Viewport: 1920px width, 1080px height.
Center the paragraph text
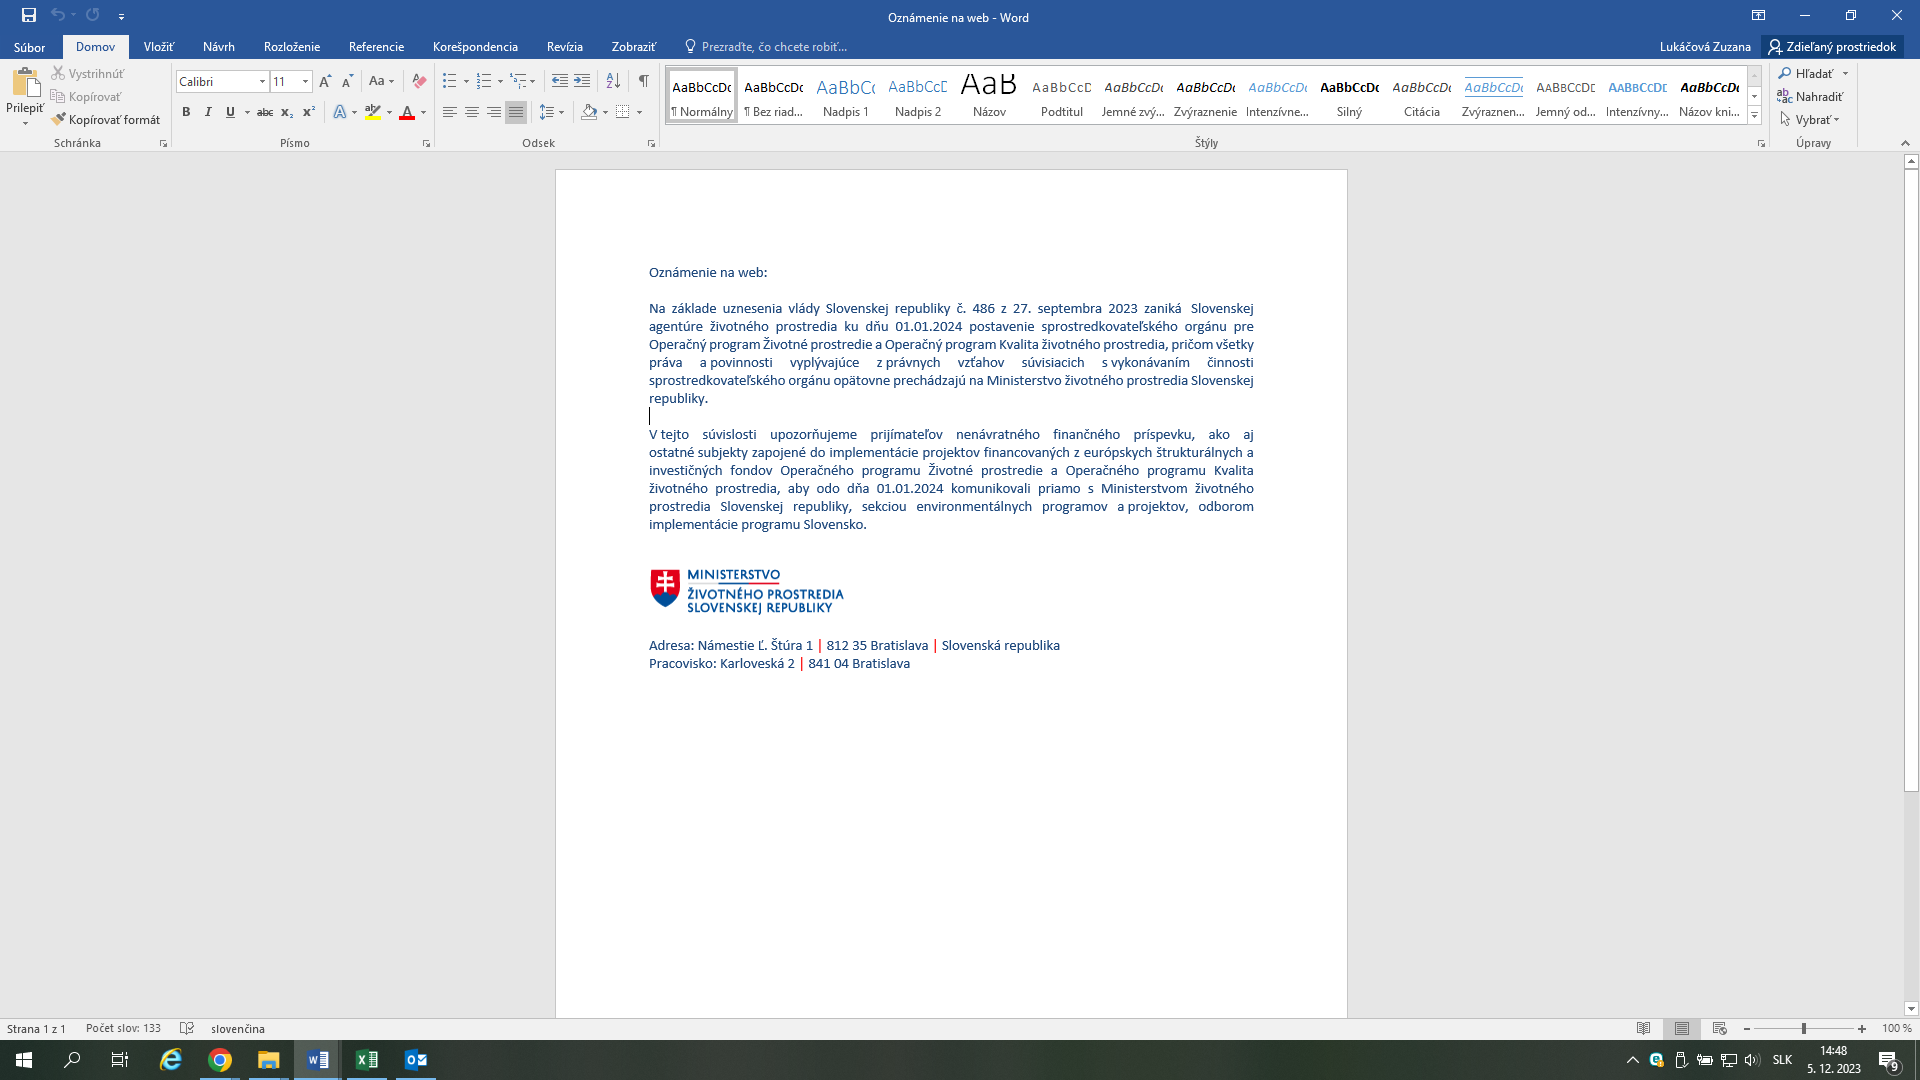pyautogui.click(x=472, y=112)
